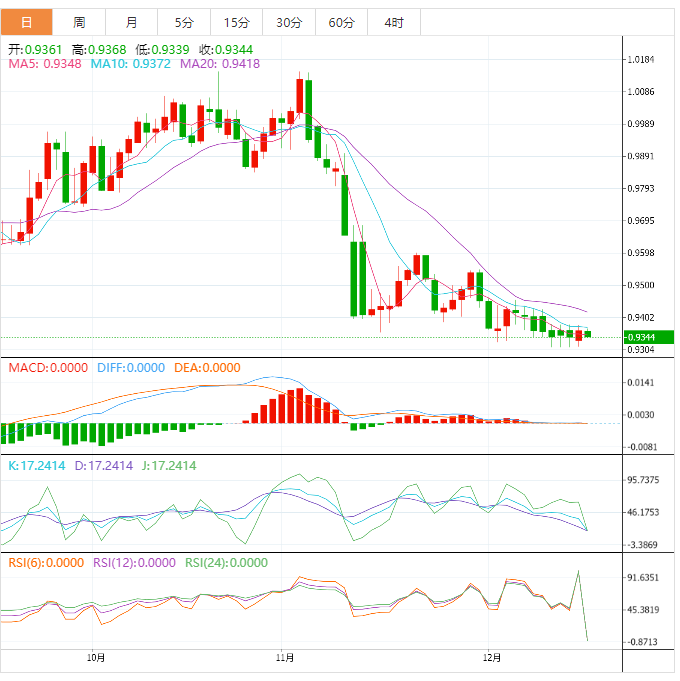The width and height of the screenshot is (680, 681).
Task: Select the RSI(6) legend label
Action: (46, 563)
